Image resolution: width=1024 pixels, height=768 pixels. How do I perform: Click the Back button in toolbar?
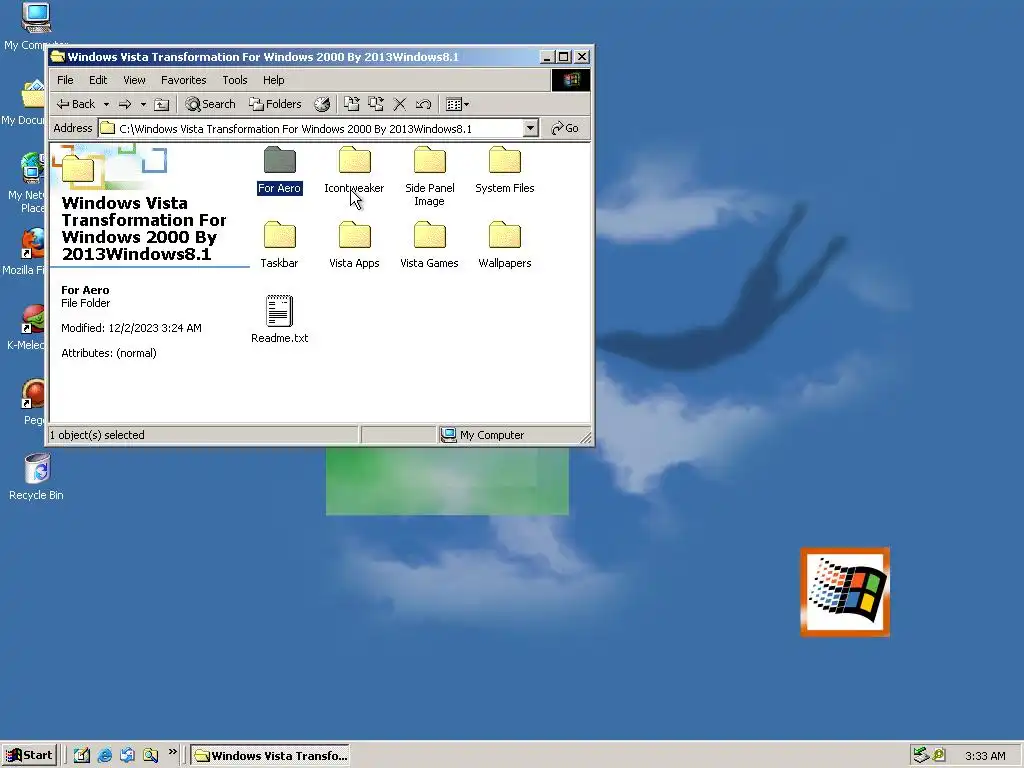(x=75, y=104)
